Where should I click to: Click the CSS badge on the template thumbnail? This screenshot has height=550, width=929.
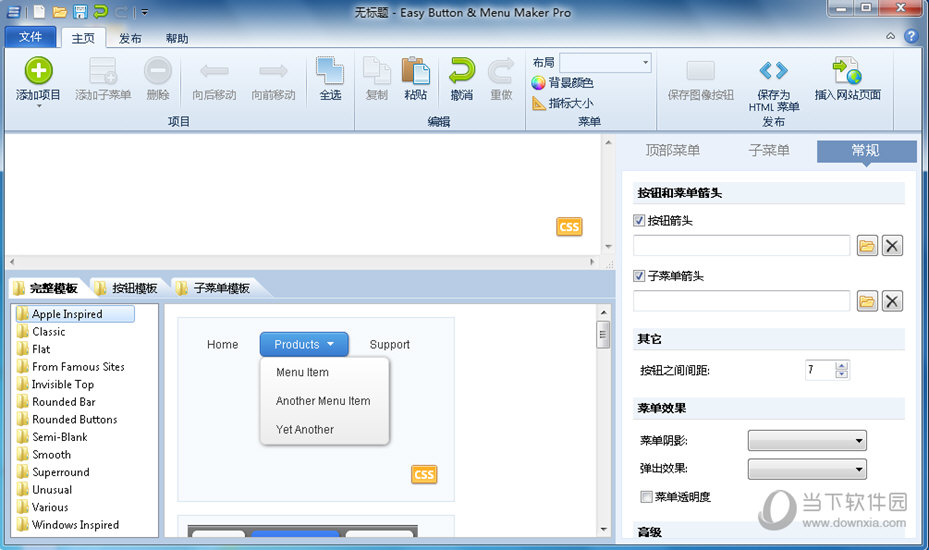tap(424, 474)
